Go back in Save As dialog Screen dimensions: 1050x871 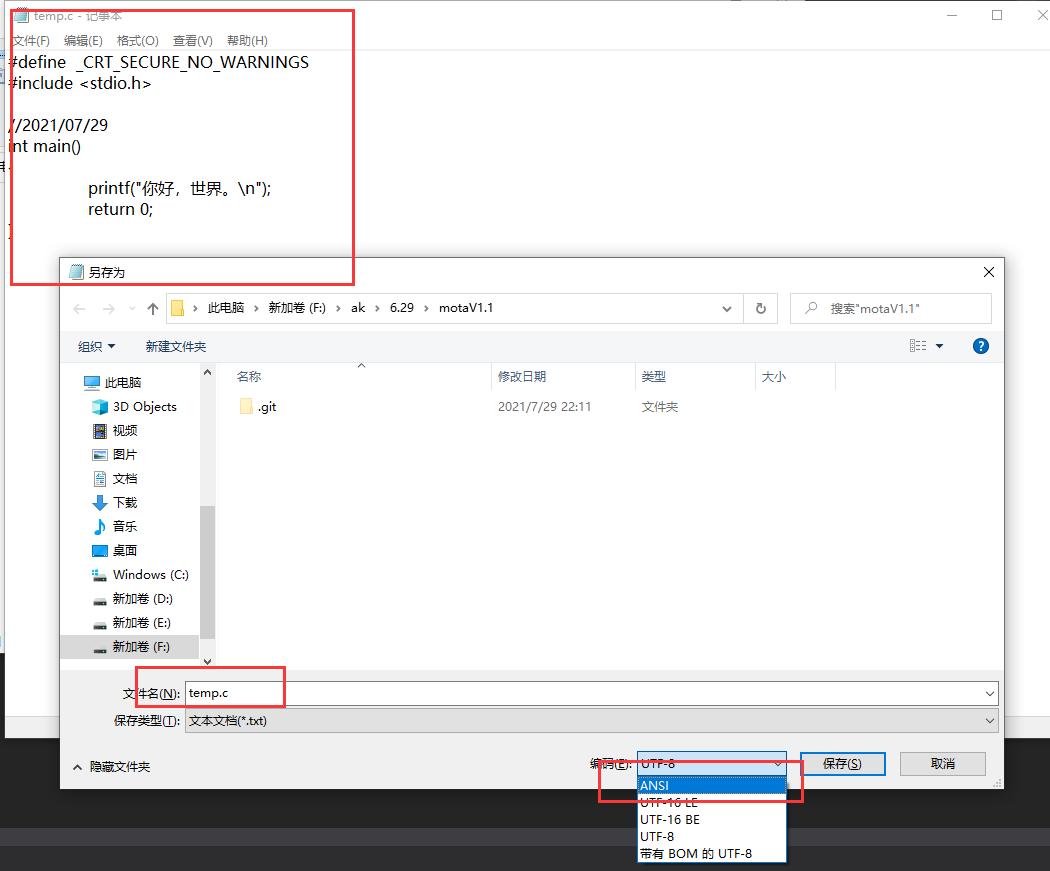point(79,309)
